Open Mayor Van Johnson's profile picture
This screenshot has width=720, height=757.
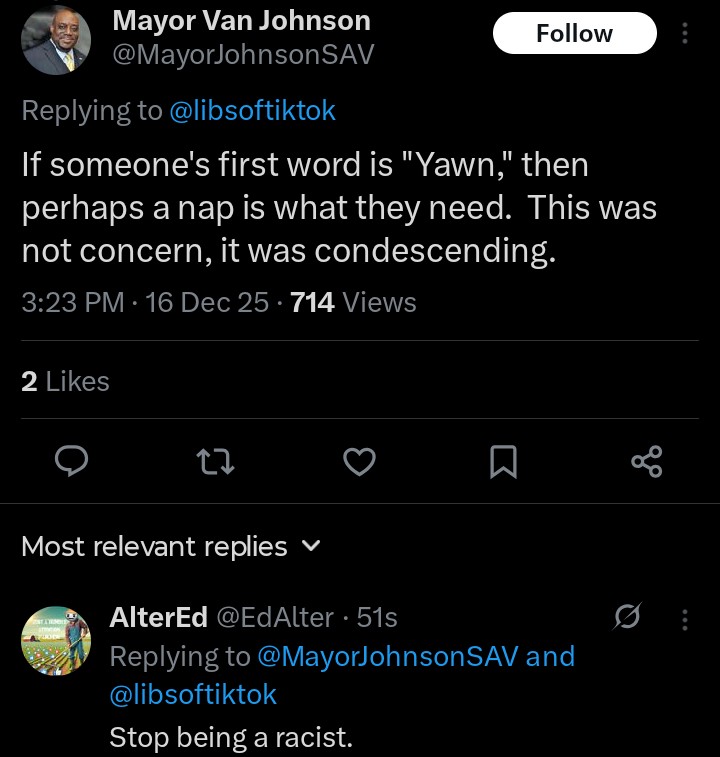[56, 40]
